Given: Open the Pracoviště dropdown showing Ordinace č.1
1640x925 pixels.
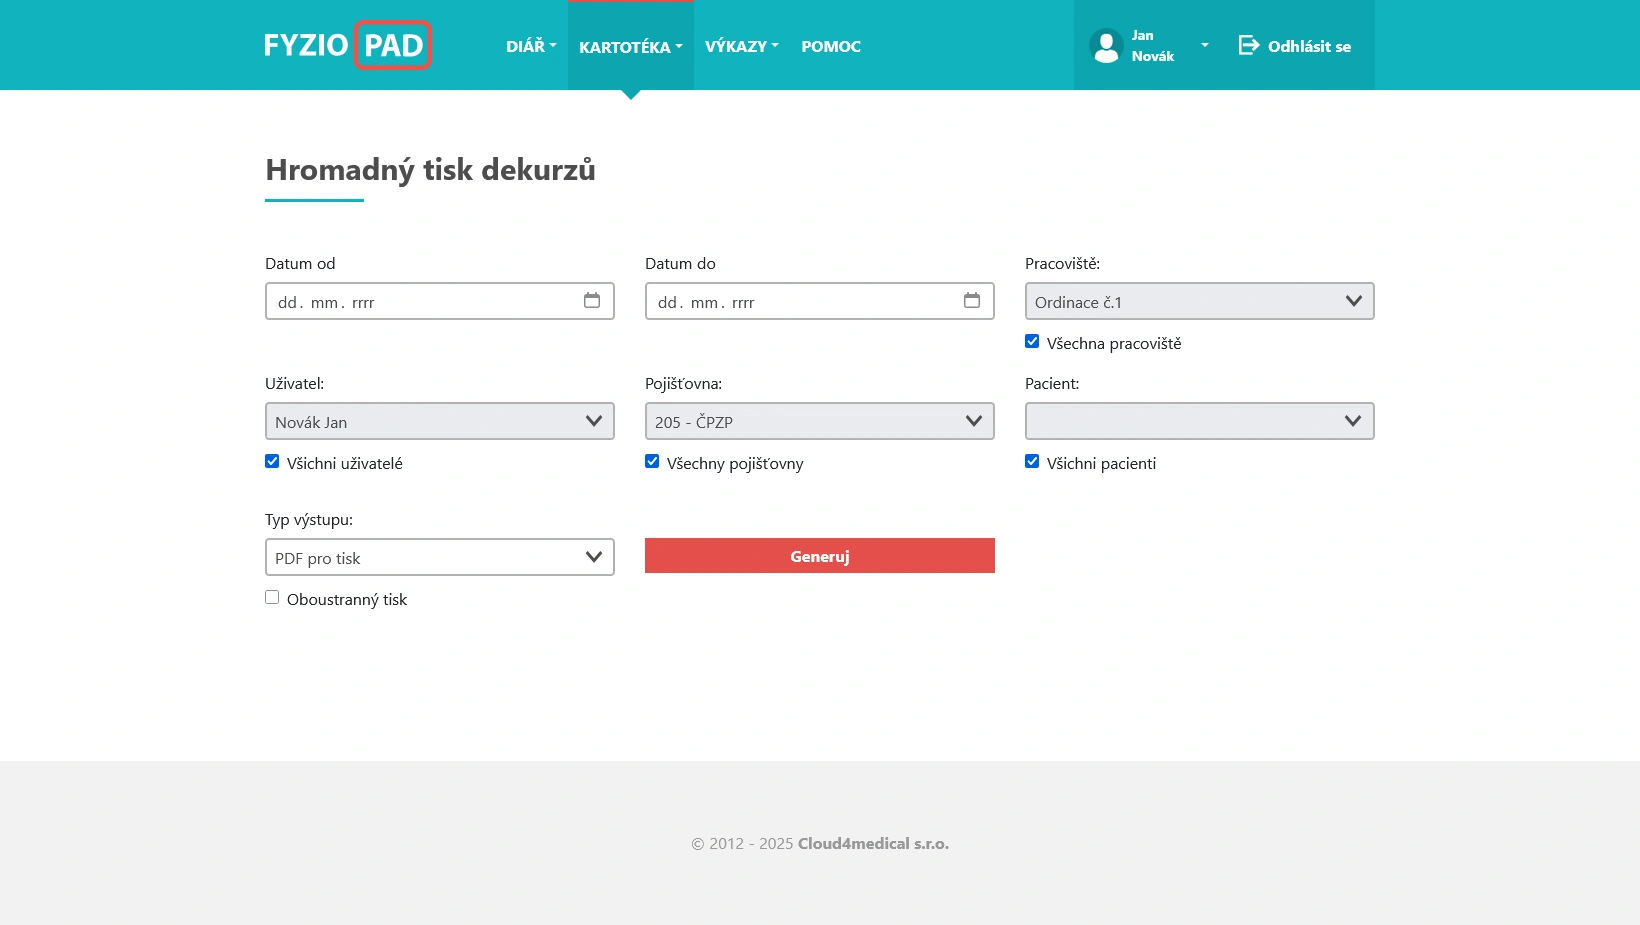Looking at the screenshot, I should 1199,301.
